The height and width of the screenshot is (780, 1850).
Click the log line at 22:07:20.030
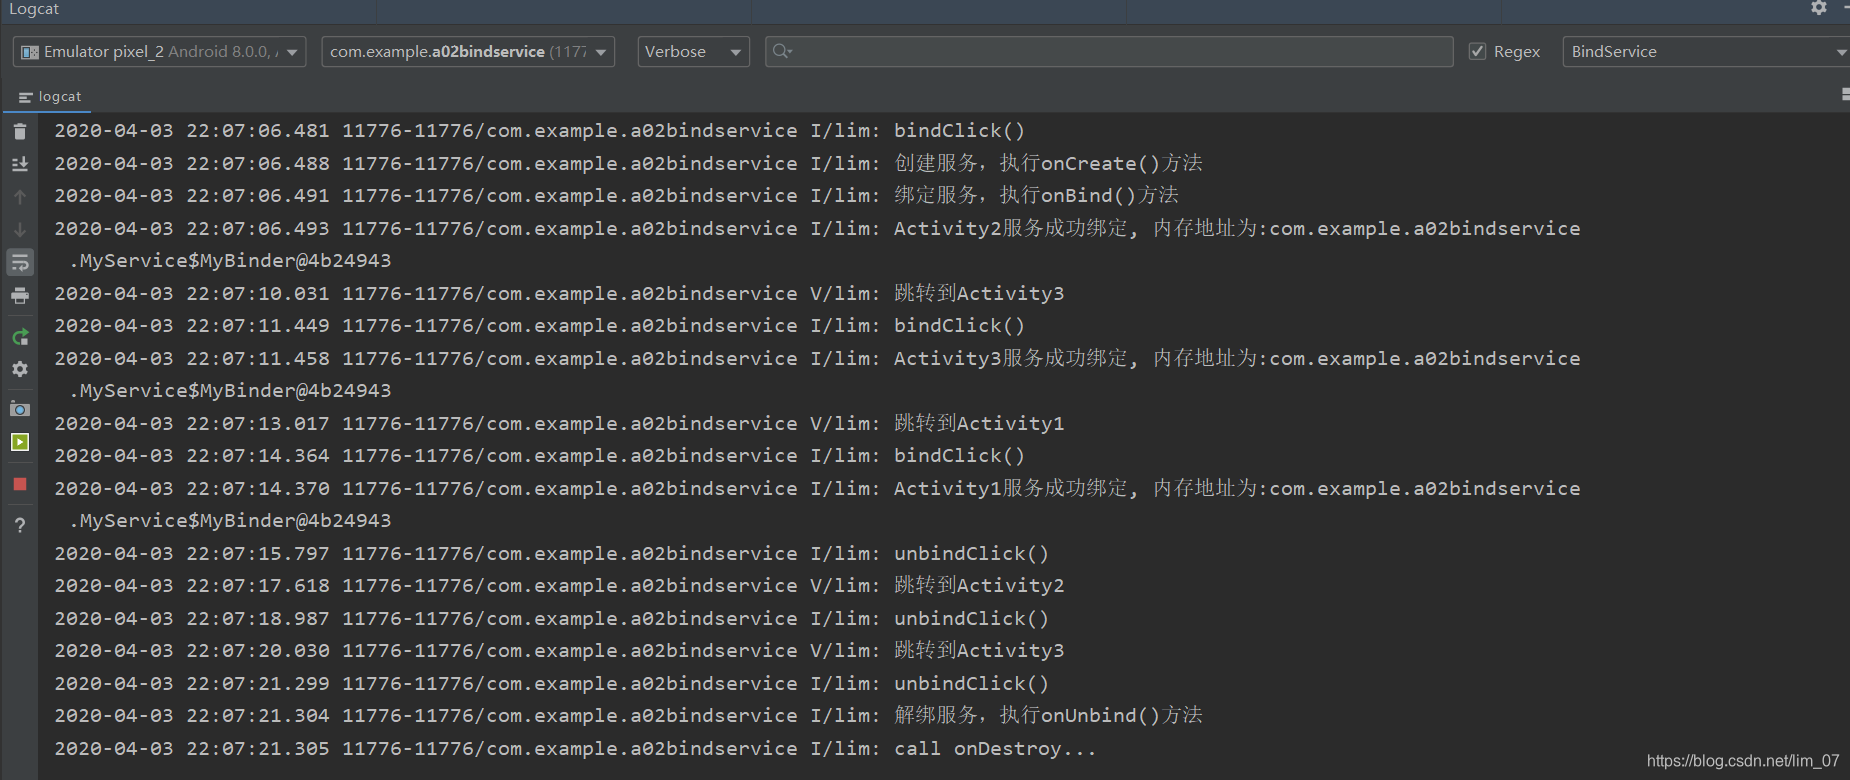559,650
